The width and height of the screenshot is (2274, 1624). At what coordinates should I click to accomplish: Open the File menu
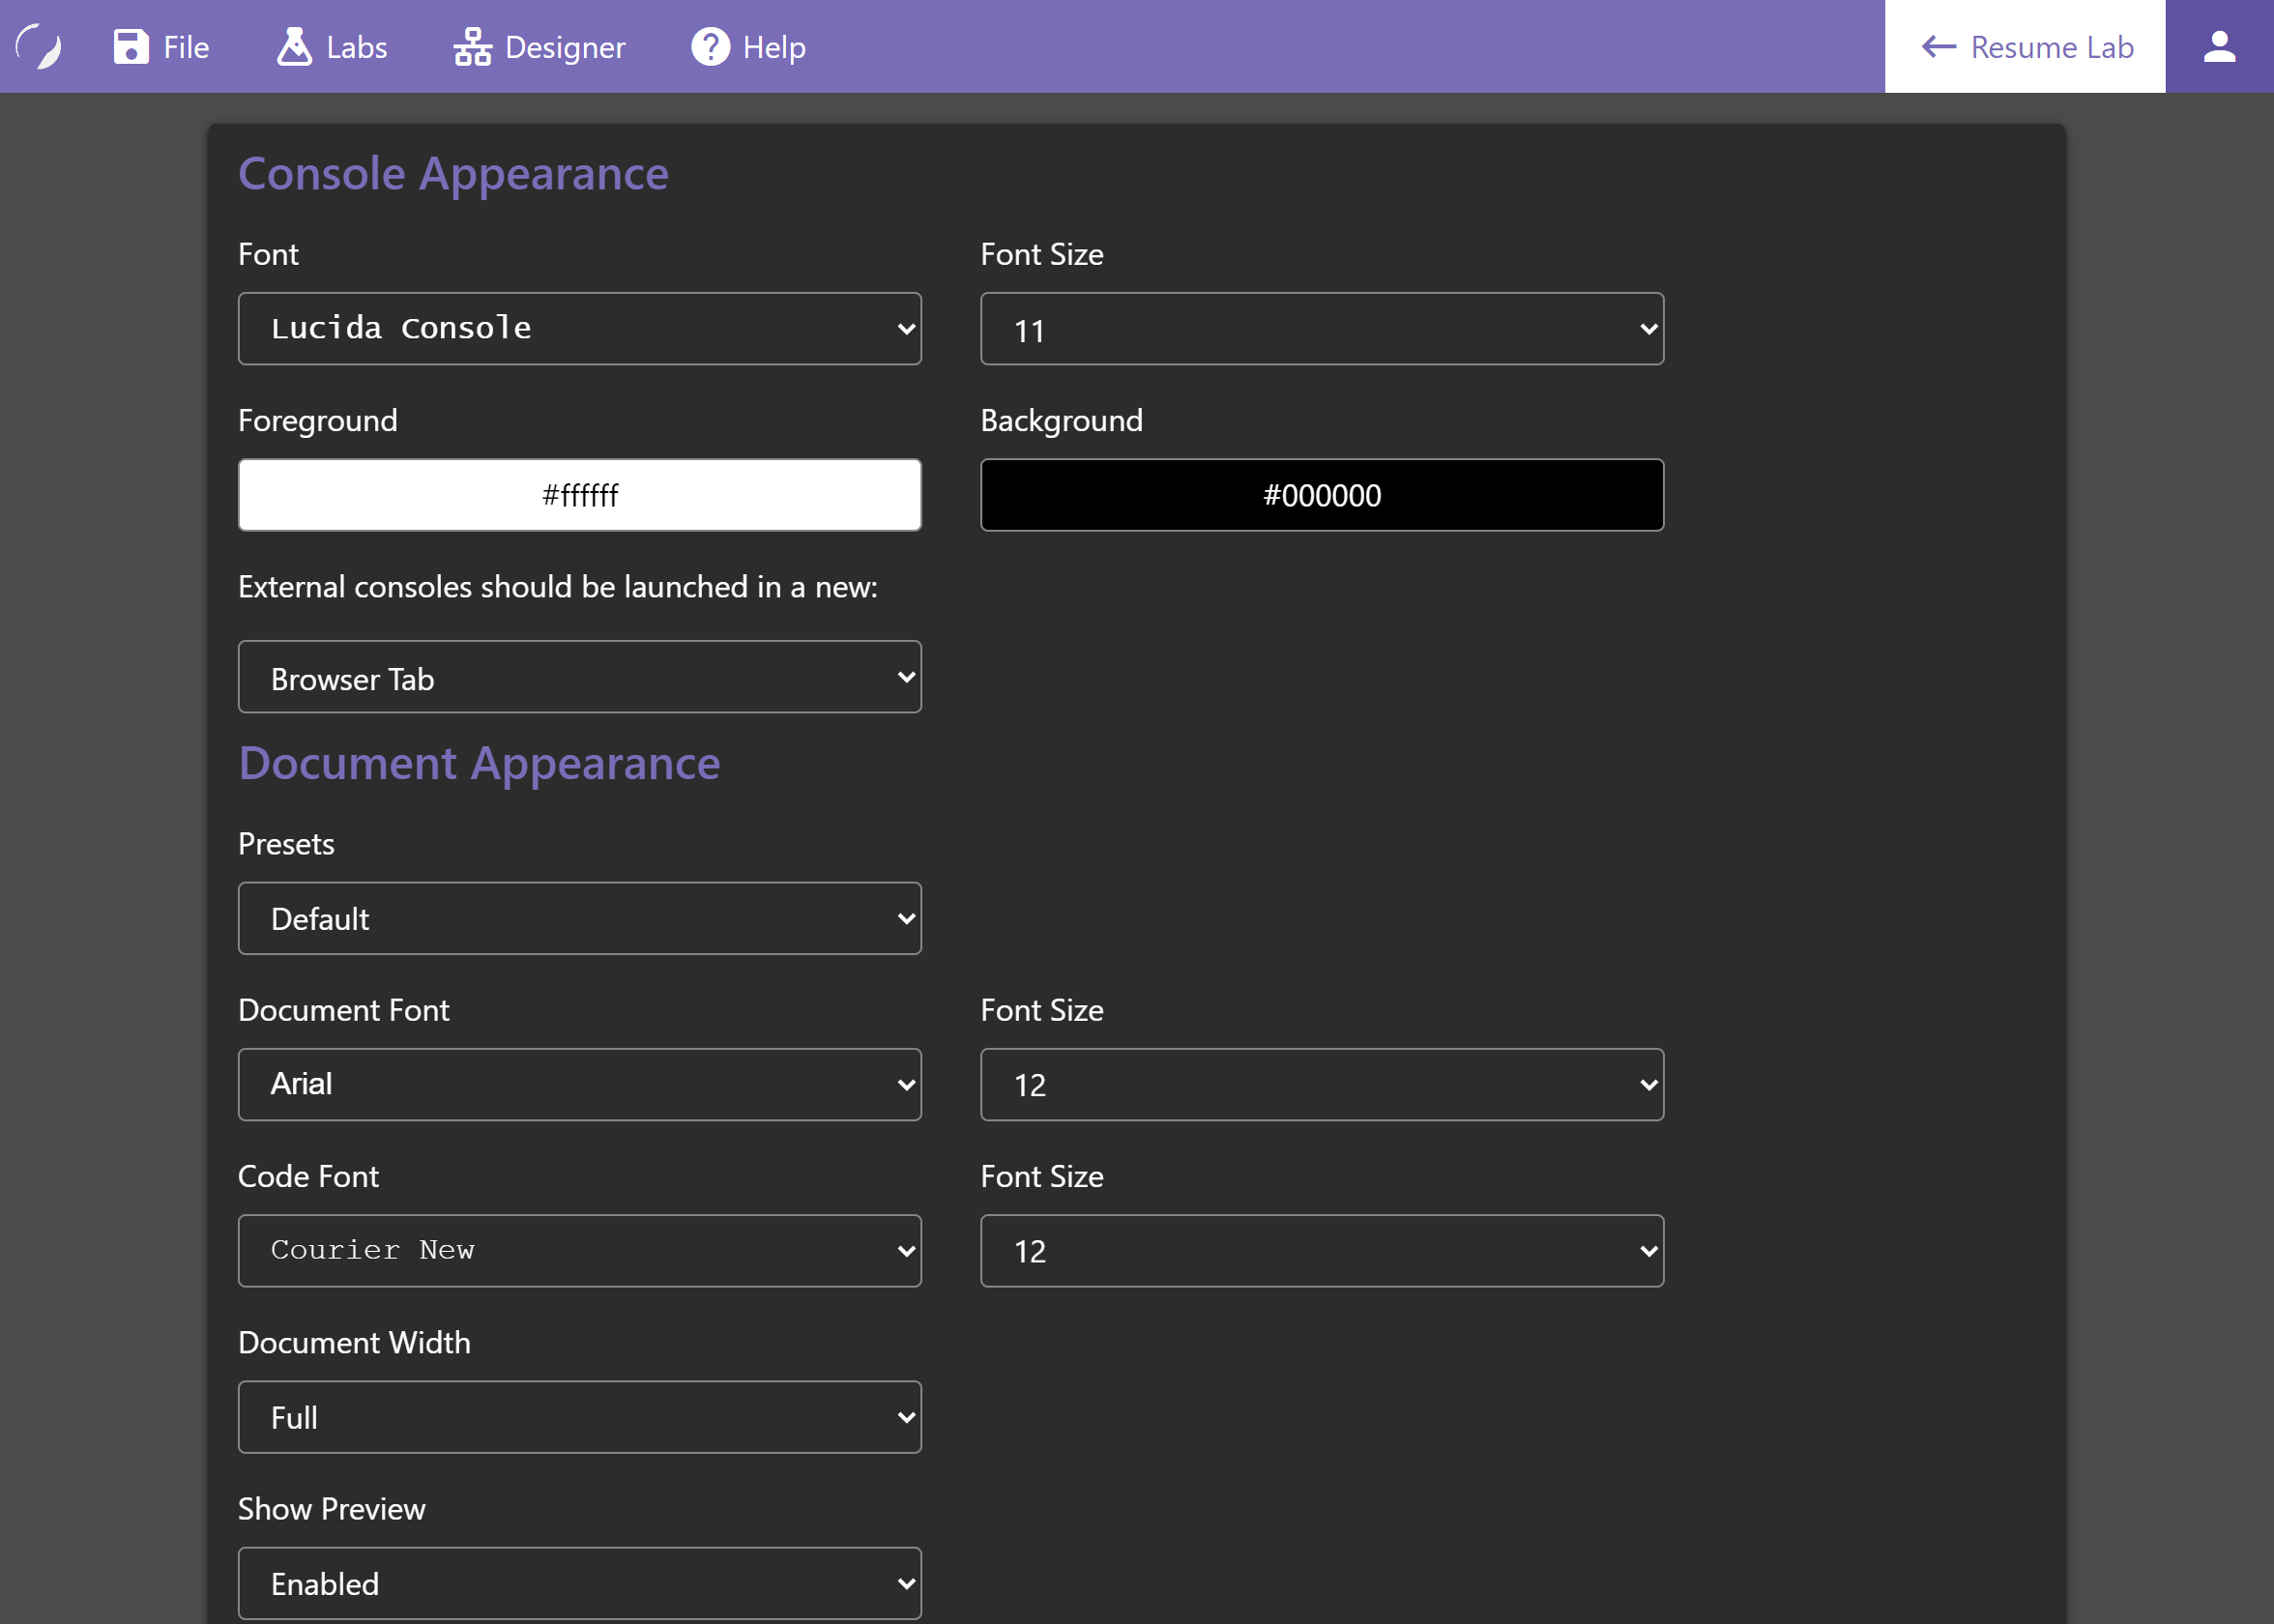(186, 47)
